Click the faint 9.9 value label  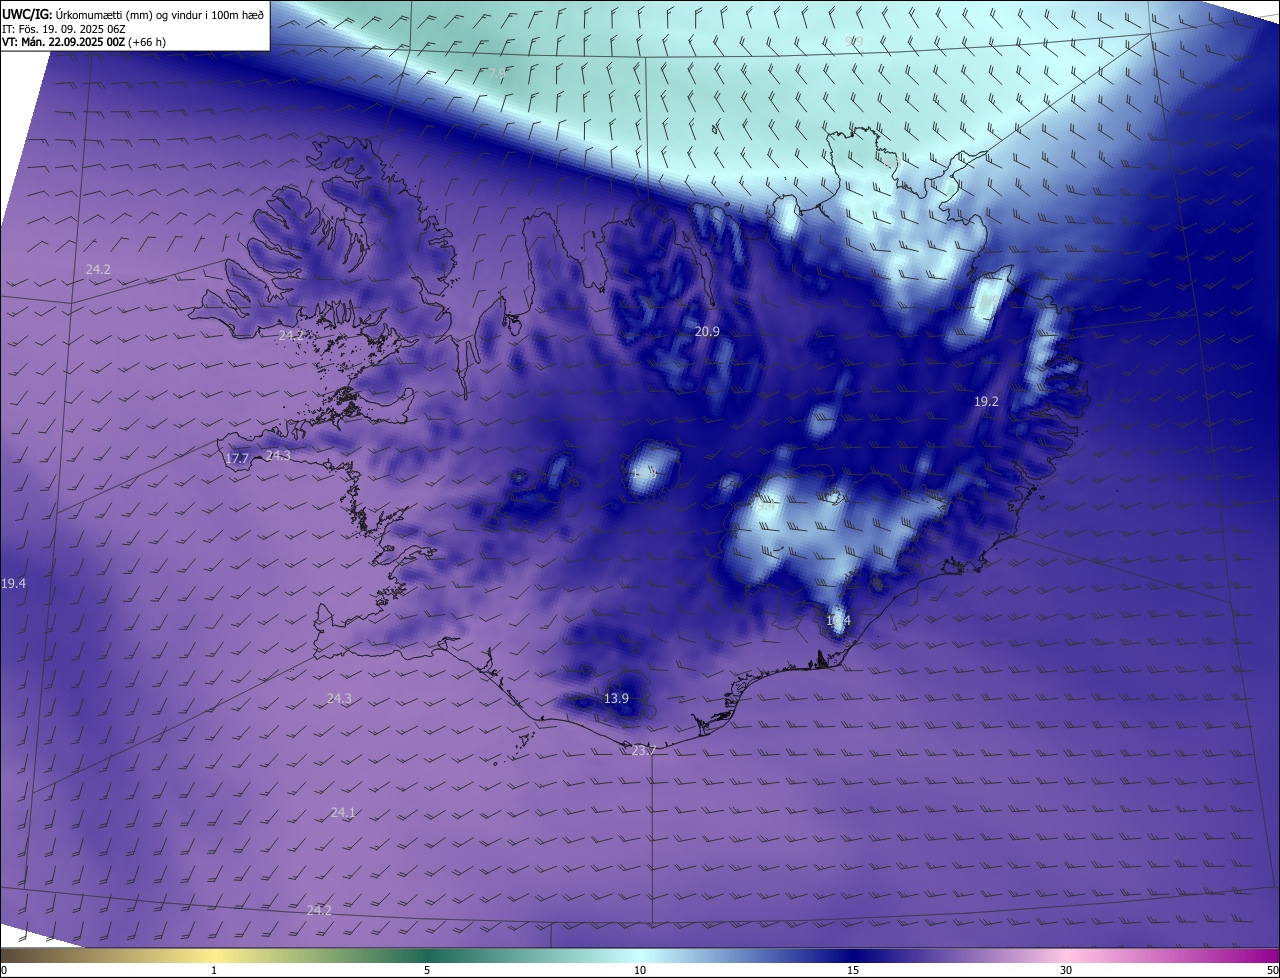tap(854, 41)
